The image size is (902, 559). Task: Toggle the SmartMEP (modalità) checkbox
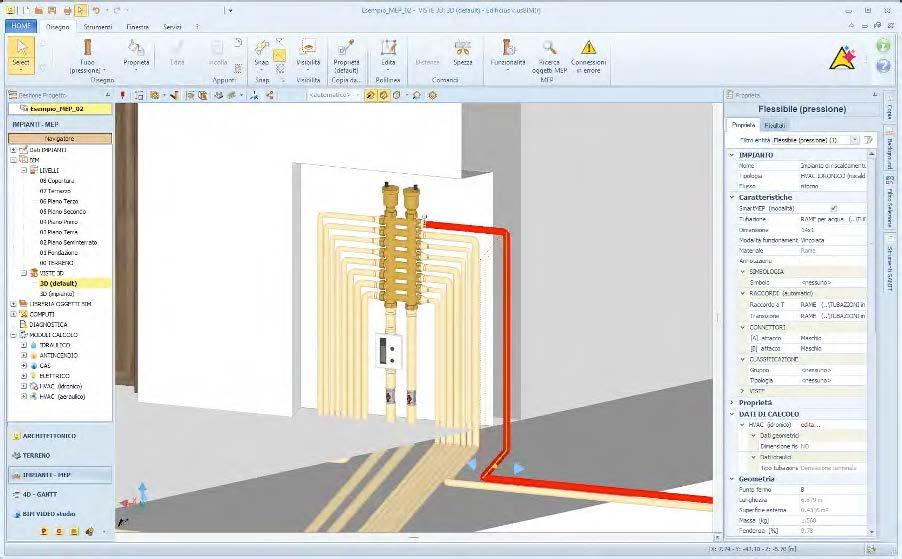pyautogui.click(x=834, y=208)
